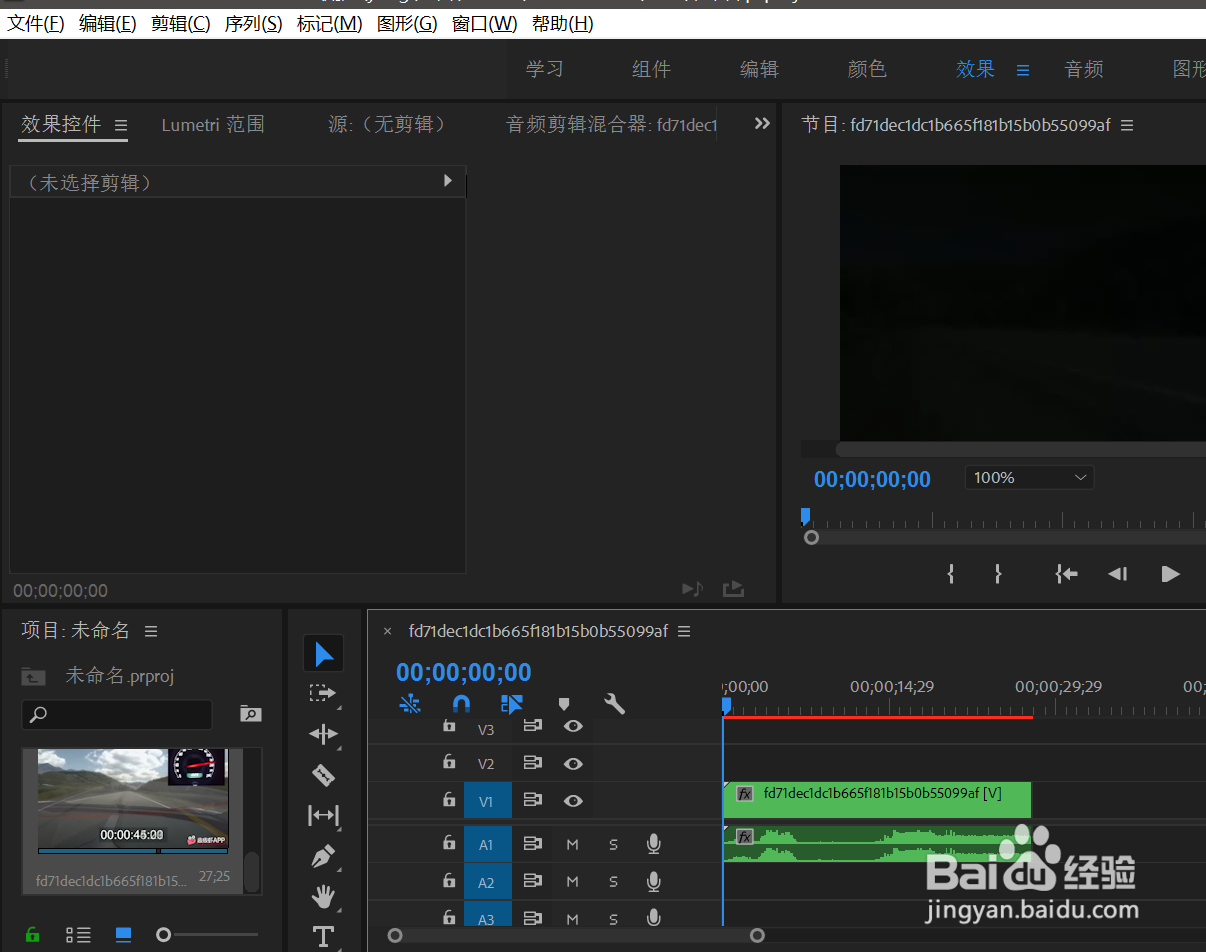Screen dimensions: 1206x952
Task: Open timeline display settings wrench
Action: click(x=615, y=704)
